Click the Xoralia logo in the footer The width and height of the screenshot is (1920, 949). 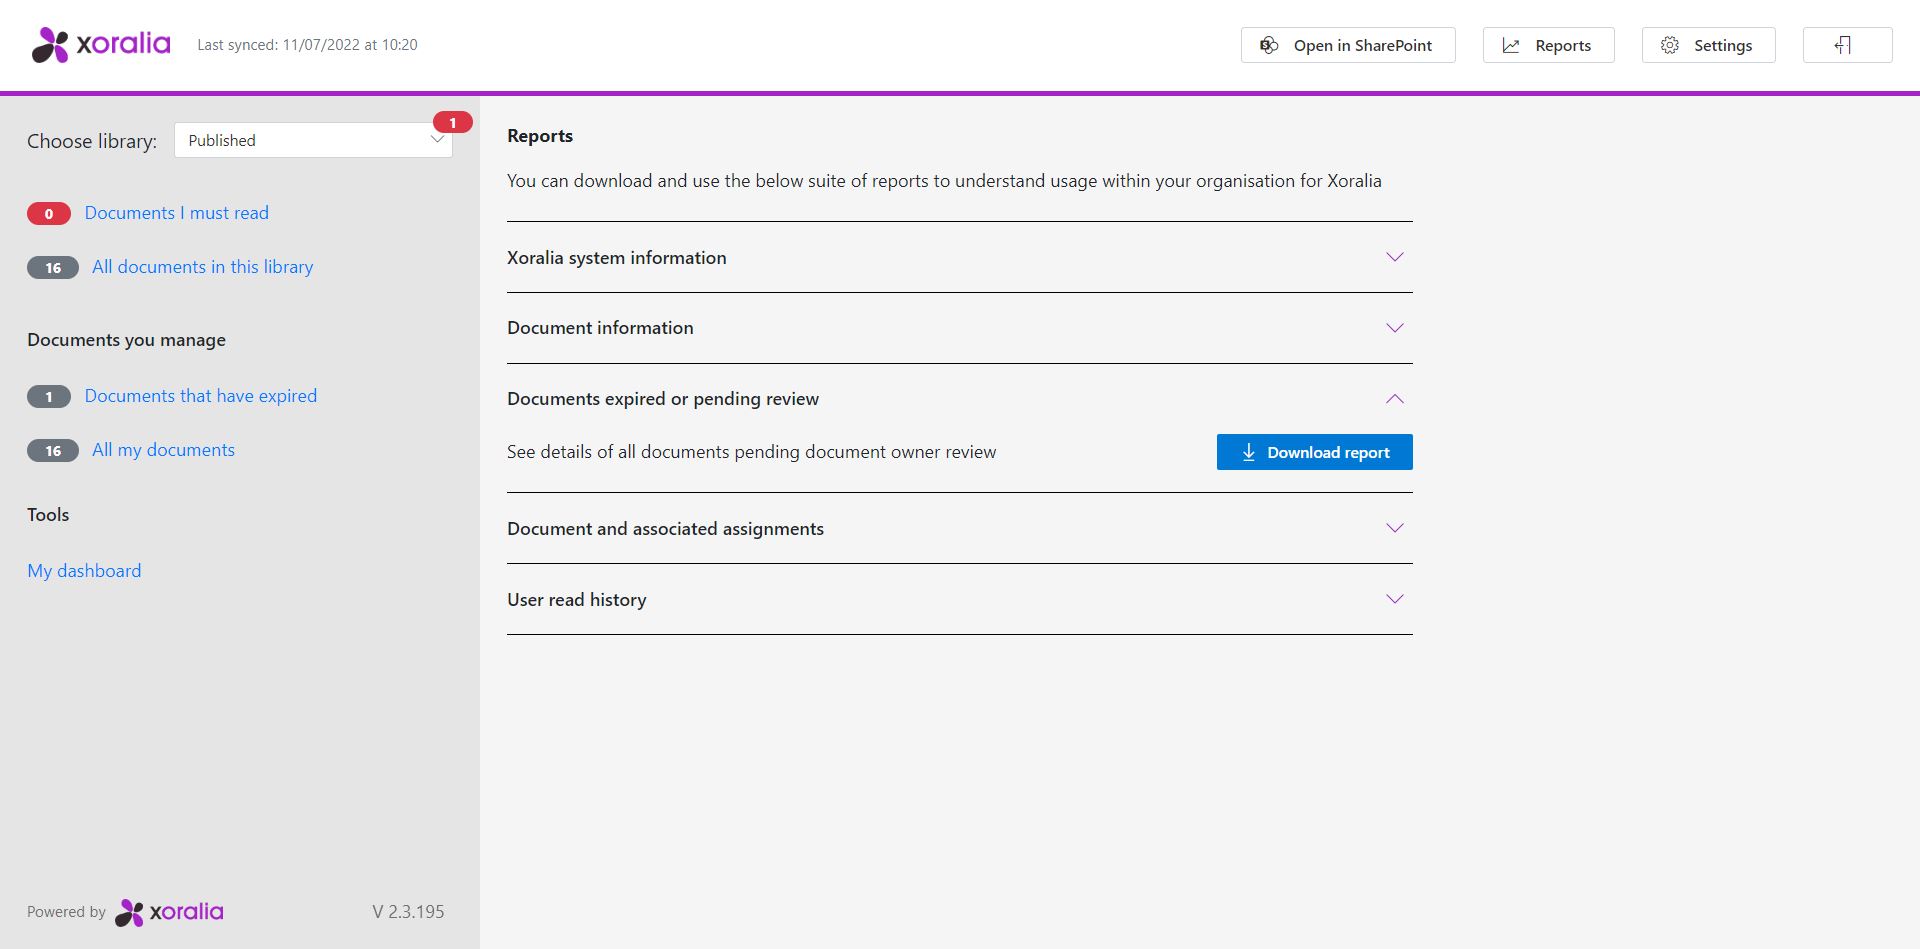tap(169, 912)
